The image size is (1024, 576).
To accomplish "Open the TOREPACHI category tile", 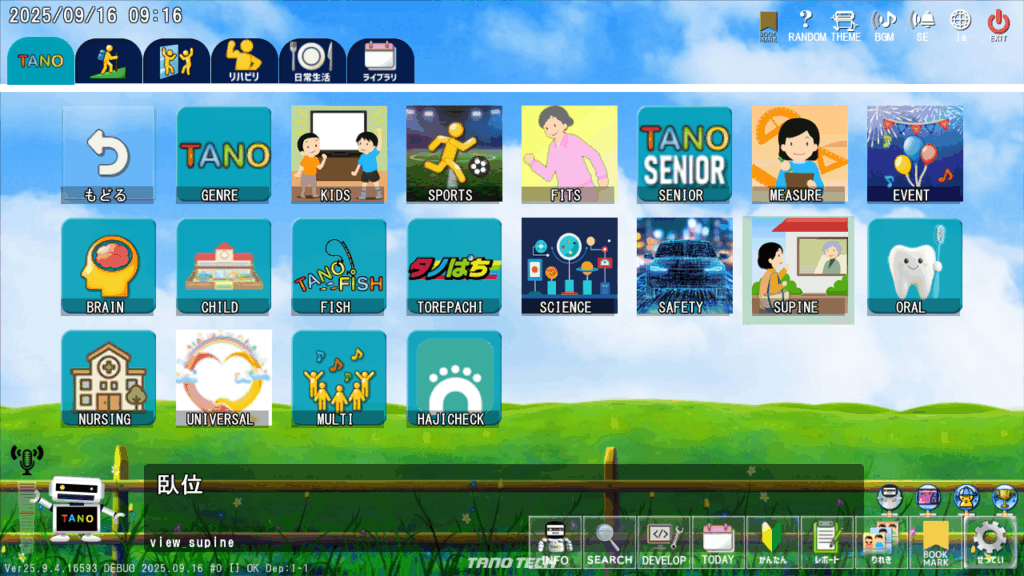I will click(454, 266).
